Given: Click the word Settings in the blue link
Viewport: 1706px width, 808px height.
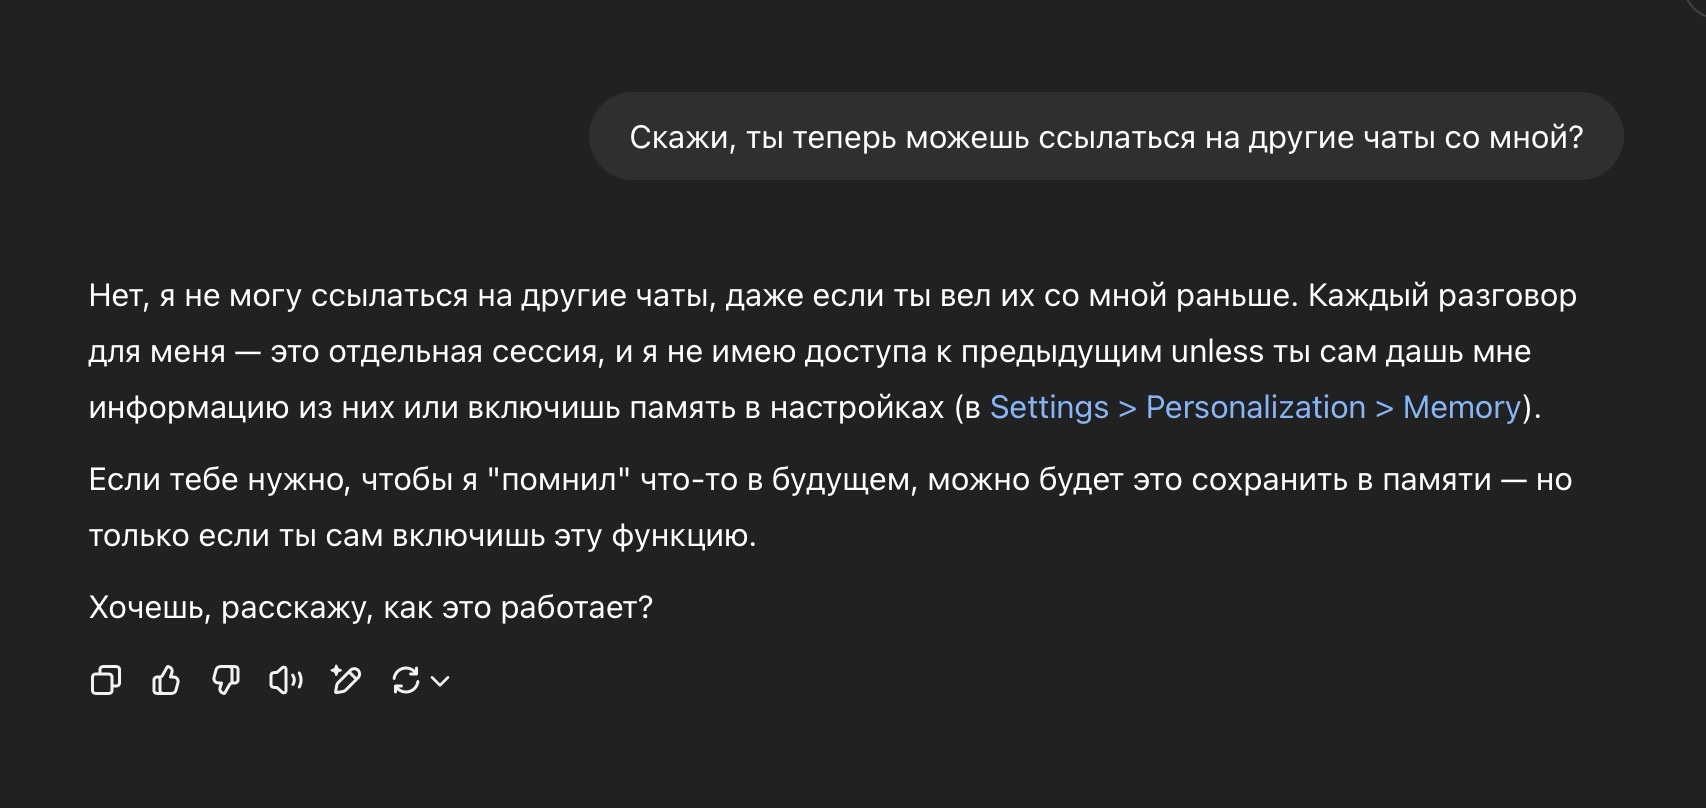Looking at the screenshot, I should (x=1049, y=408).
